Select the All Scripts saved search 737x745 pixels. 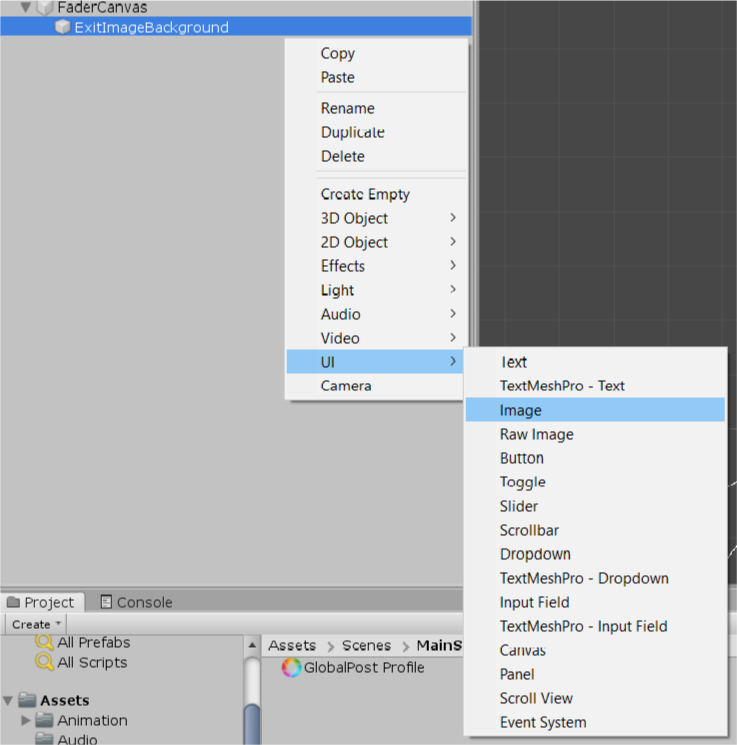pyautogui.click(x=92, y=662)
